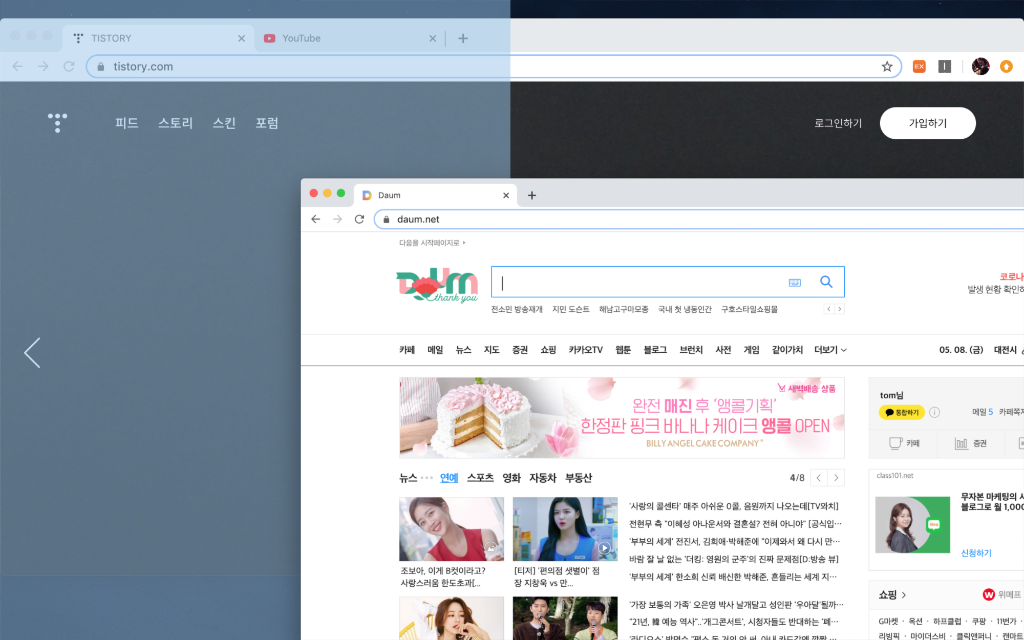
Task: Click the info icon next to 통합하기
Action: (x=935, y=412)
